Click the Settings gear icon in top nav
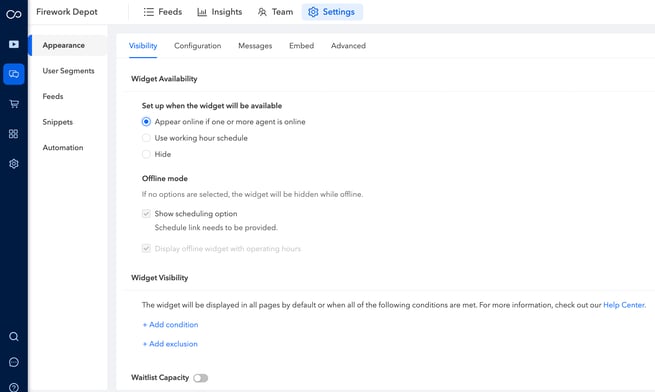Screen dimensions: 655x392 [x=313, y=12]
